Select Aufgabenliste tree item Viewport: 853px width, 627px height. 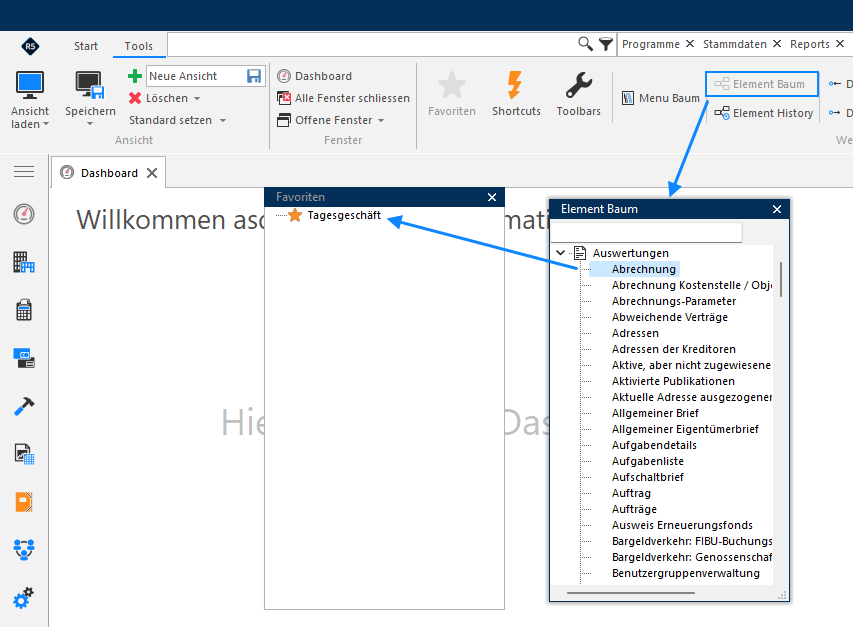point(647,461)
